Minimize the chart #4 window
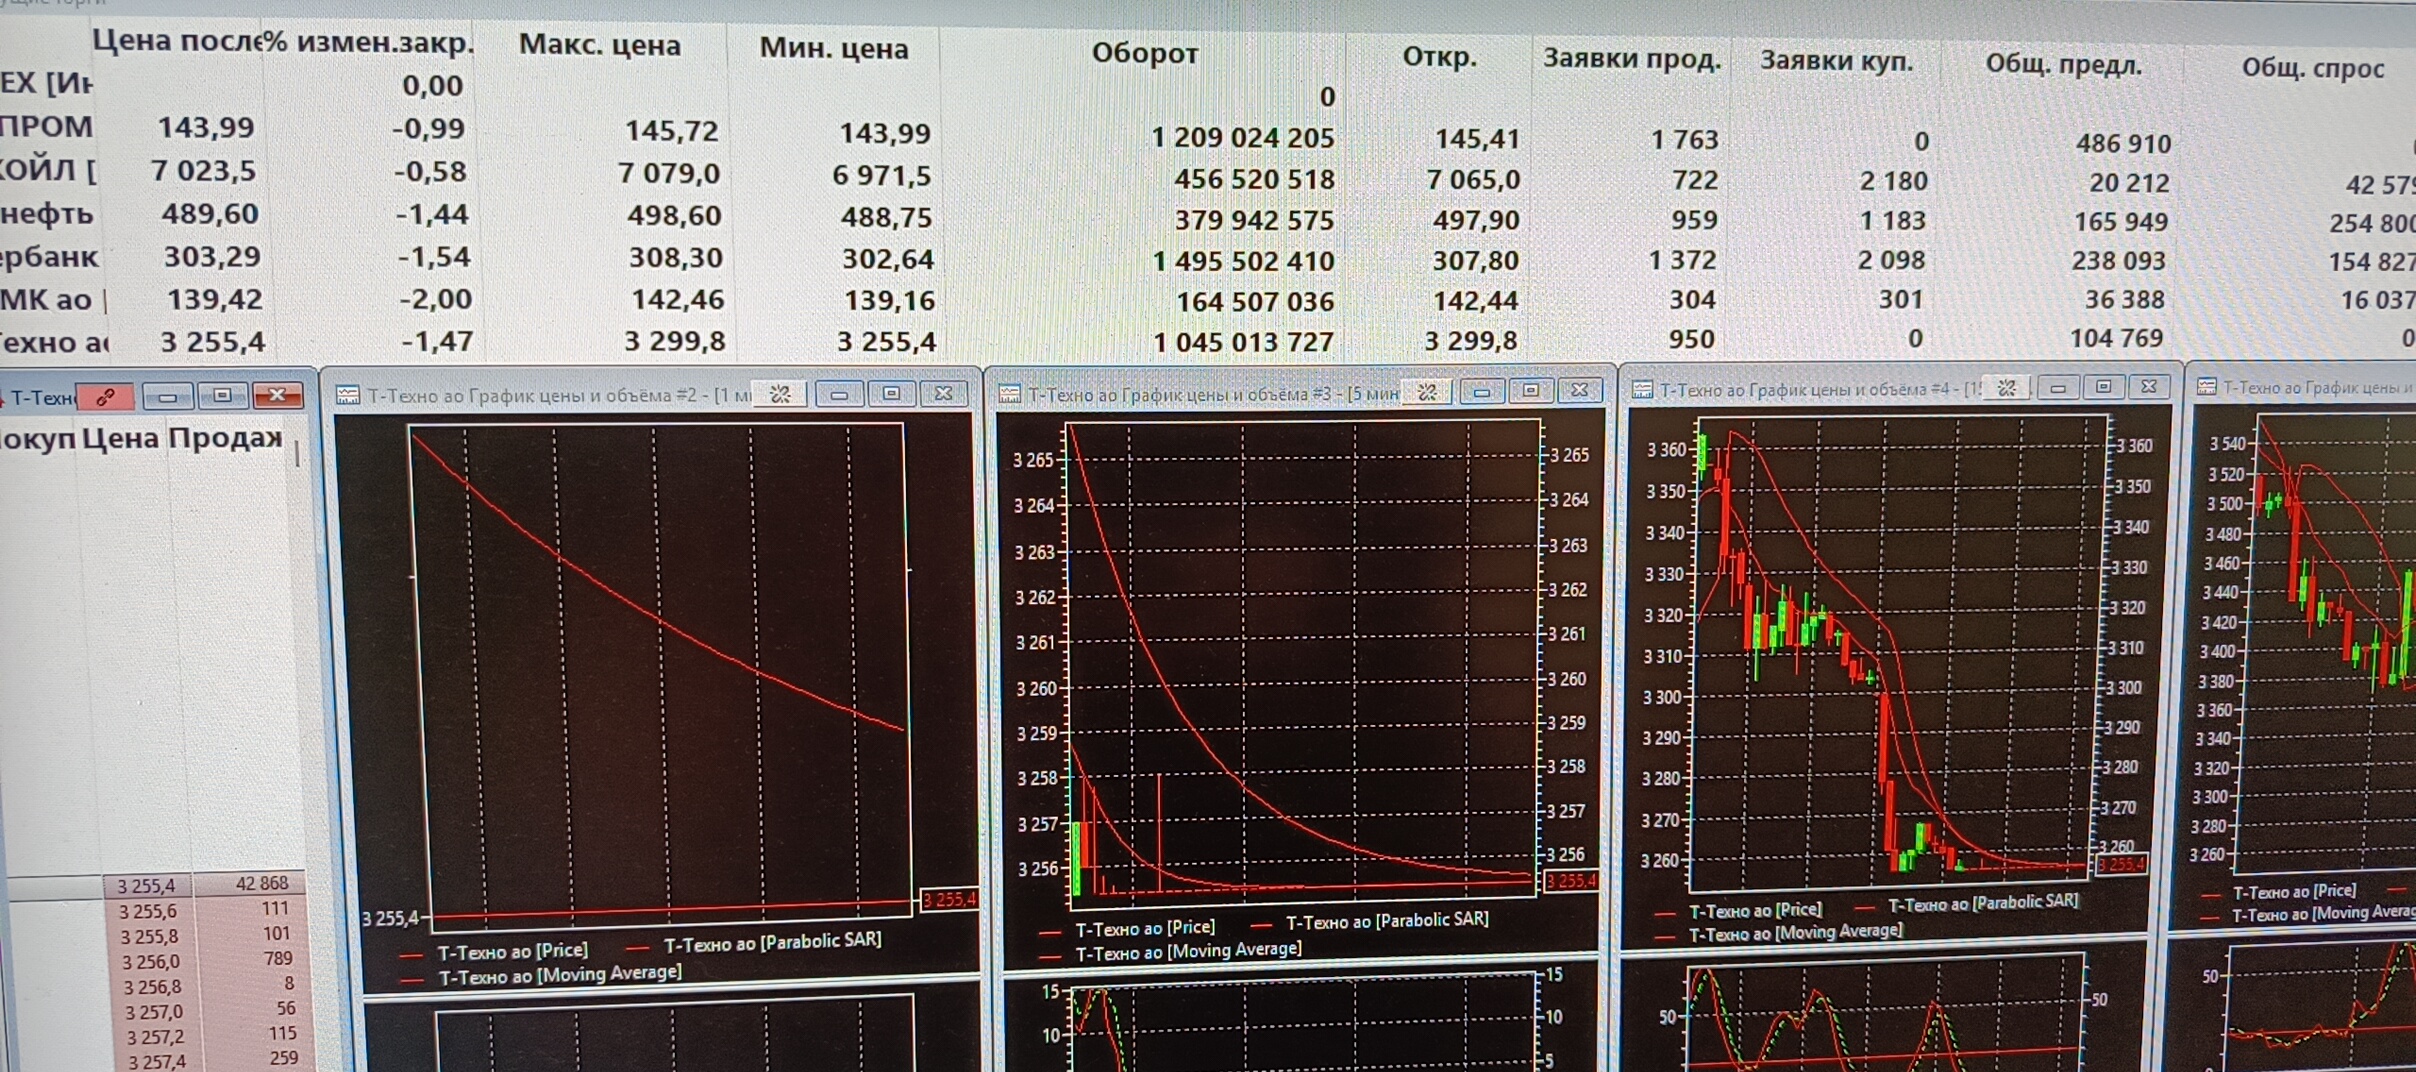2416x1072 pixels. point(2057,387)
